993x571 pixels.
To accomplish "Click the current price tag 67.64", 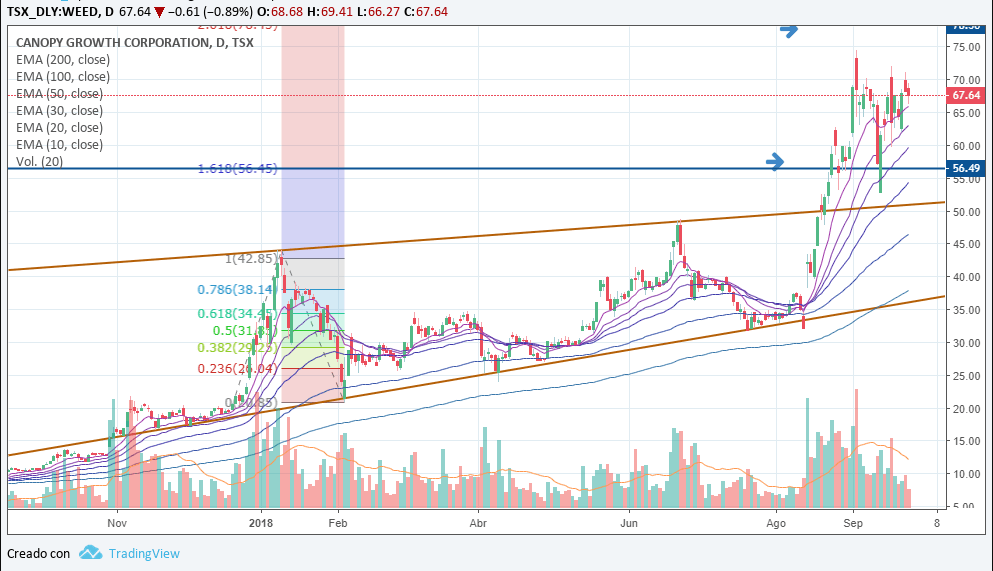I will tap(965, 95).
